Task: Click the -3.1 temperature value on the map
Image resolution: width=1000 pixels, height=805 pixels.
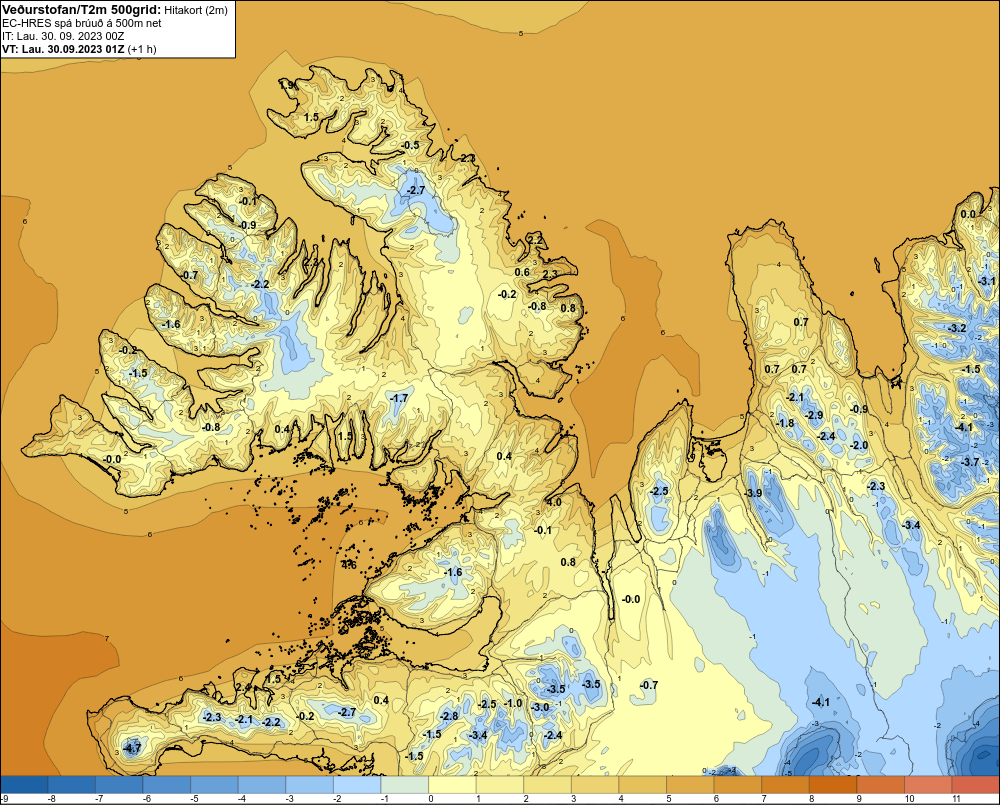Action: pos(987,281)
